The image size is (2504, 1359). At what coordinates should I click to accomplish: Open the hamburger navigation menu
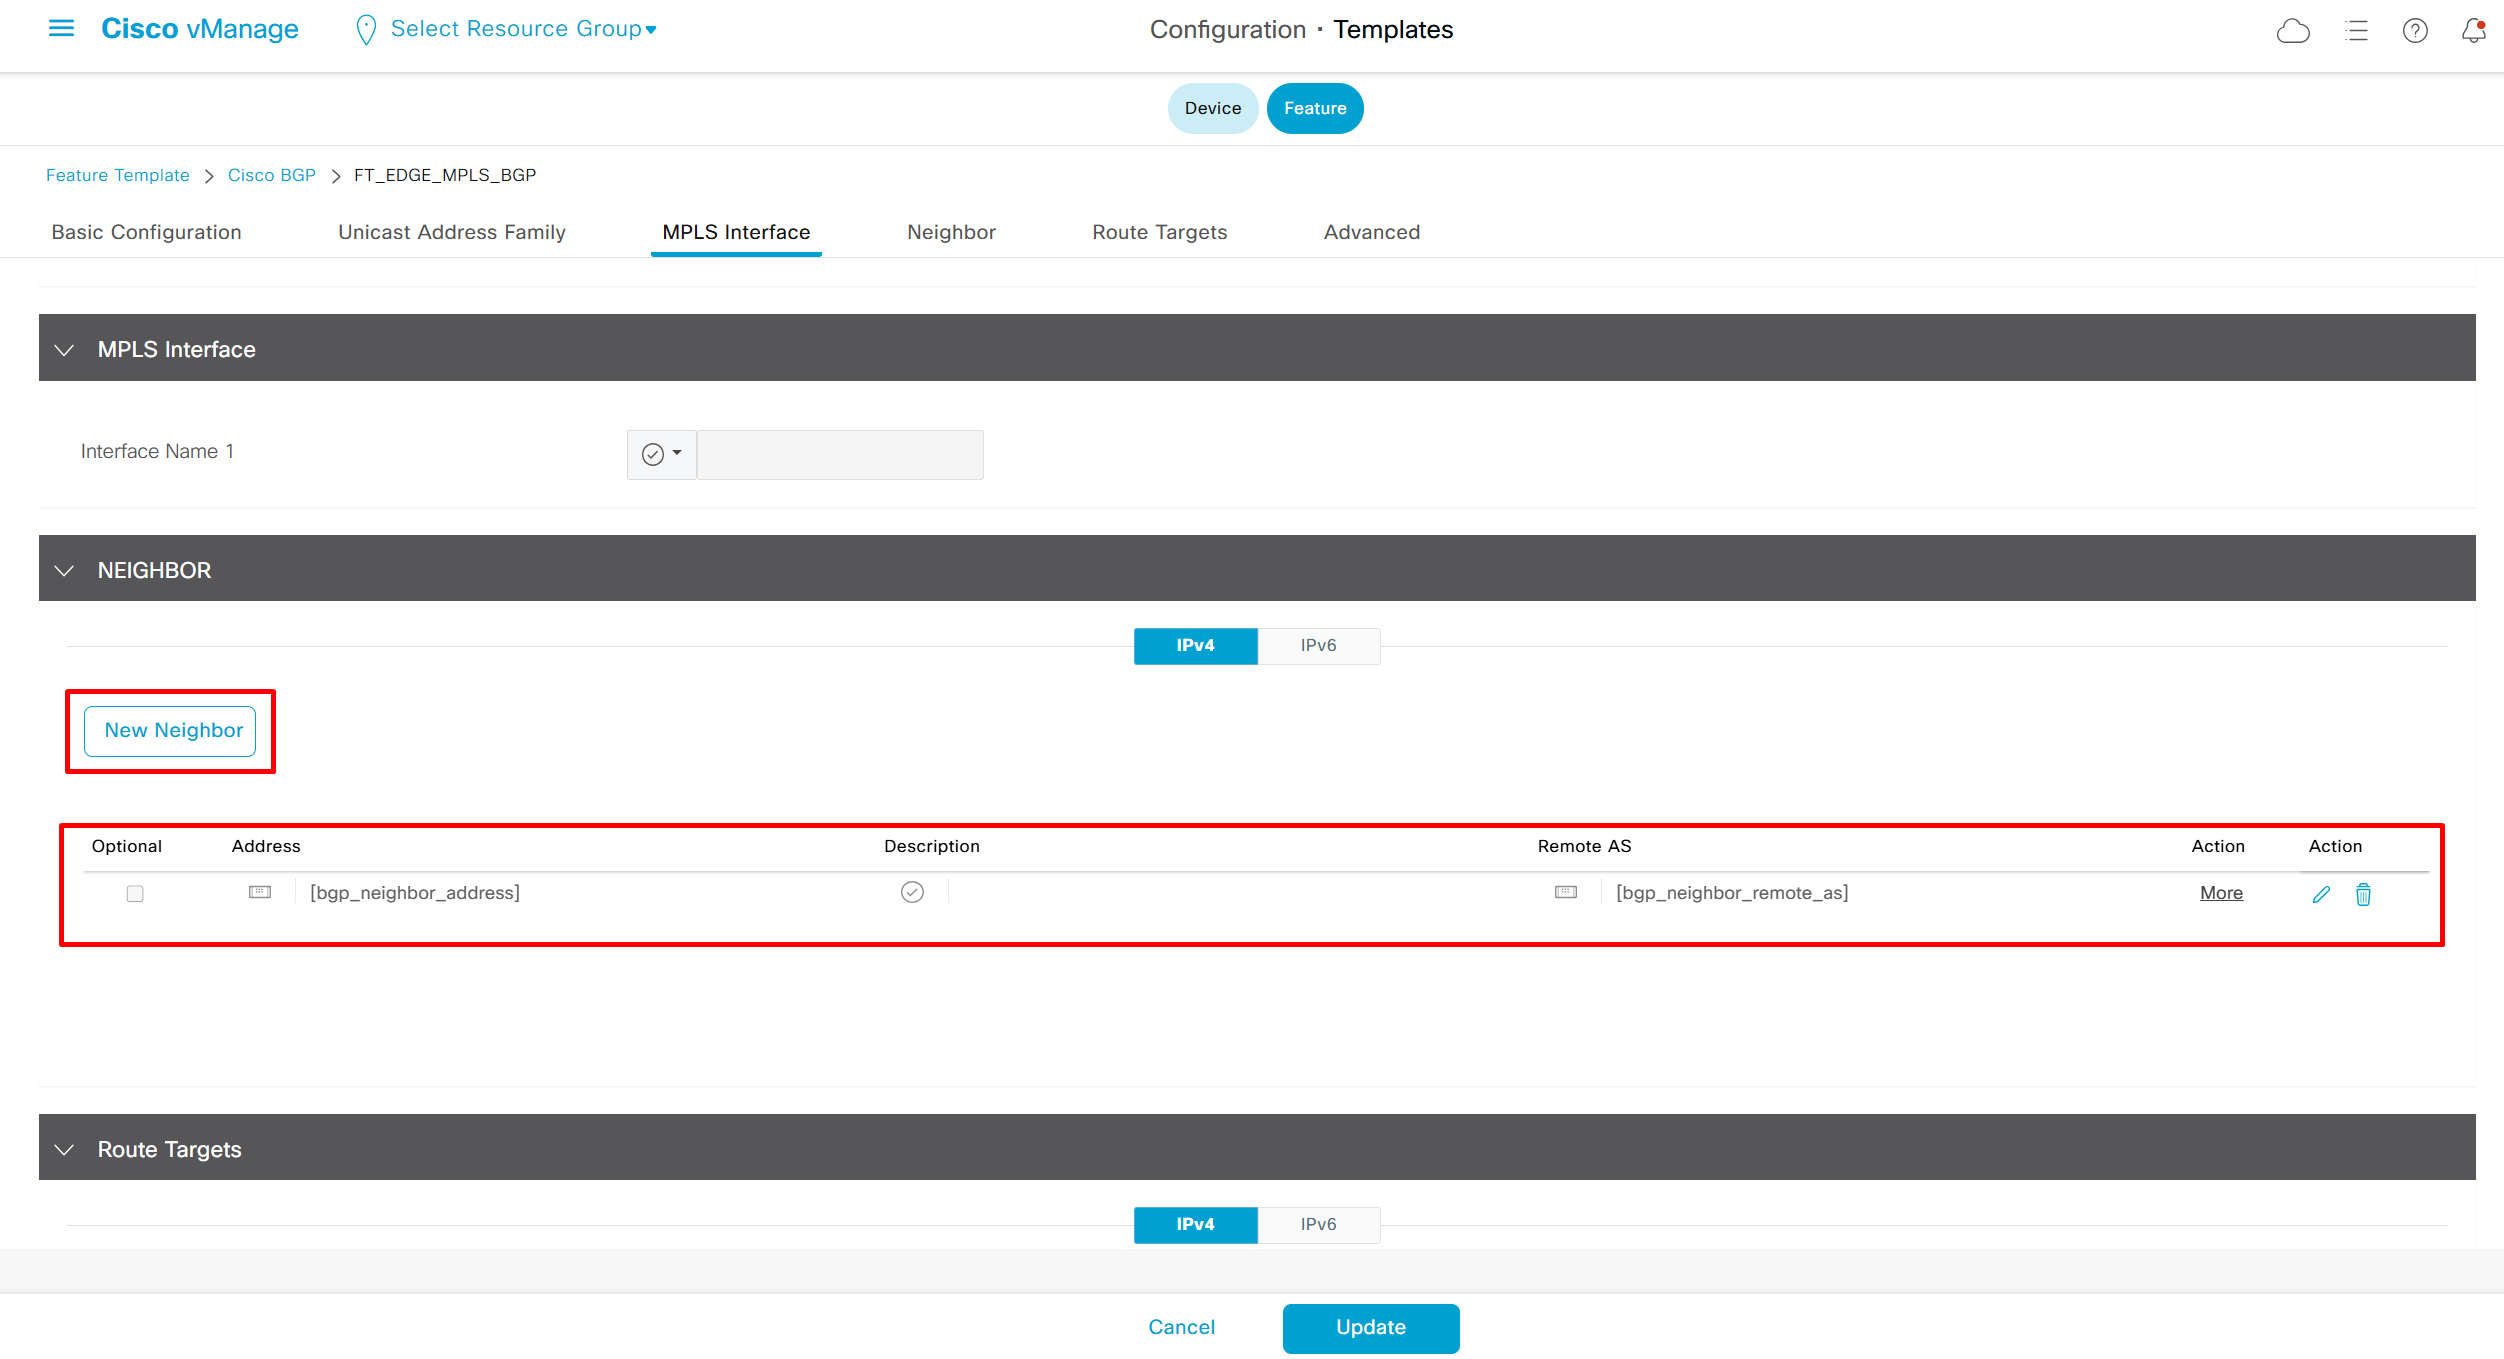pyautogui.click(x=61, y=29)
